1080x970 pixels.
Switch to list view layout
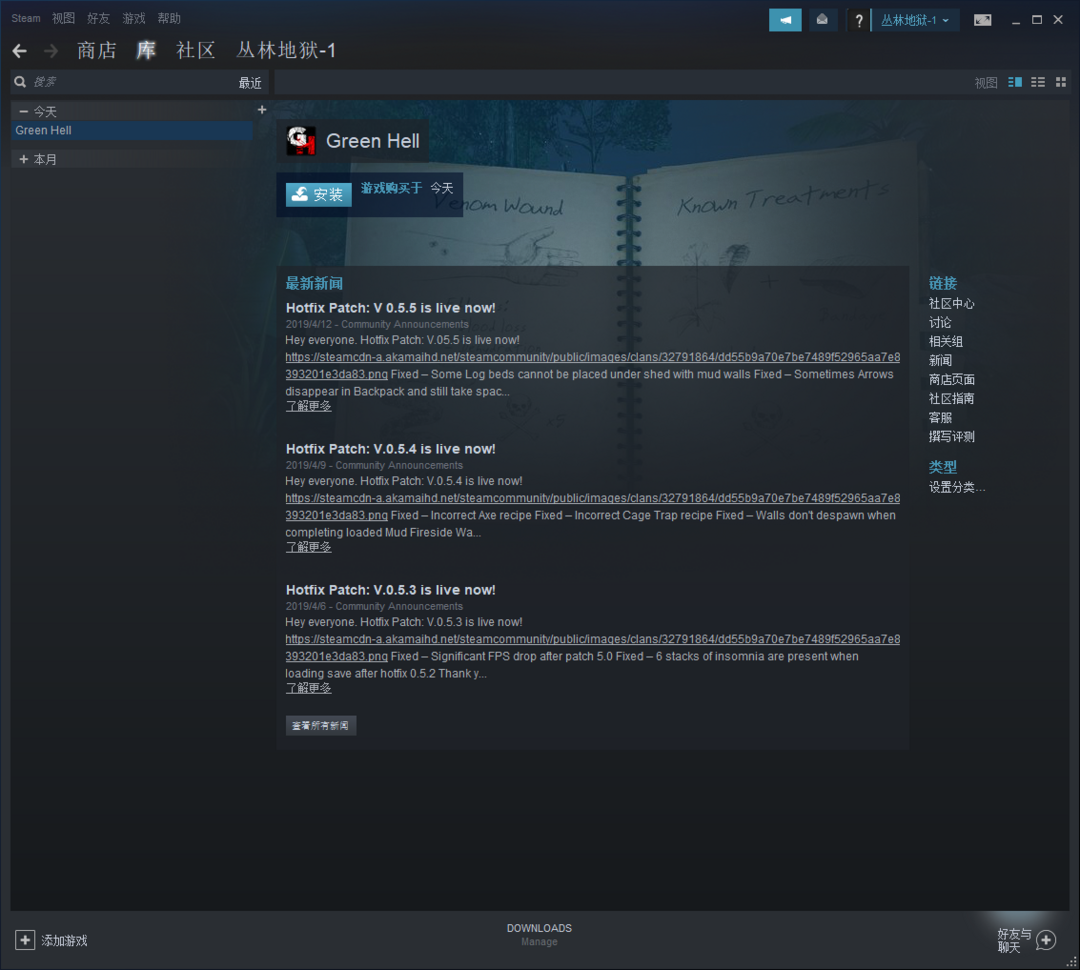pos(1038,82)
